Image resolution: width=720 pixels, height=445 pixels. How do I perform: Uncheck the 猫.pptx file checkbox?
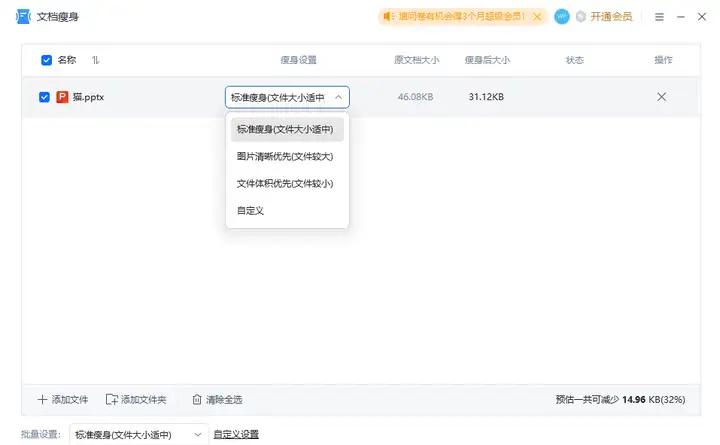(x=44, y=97)
